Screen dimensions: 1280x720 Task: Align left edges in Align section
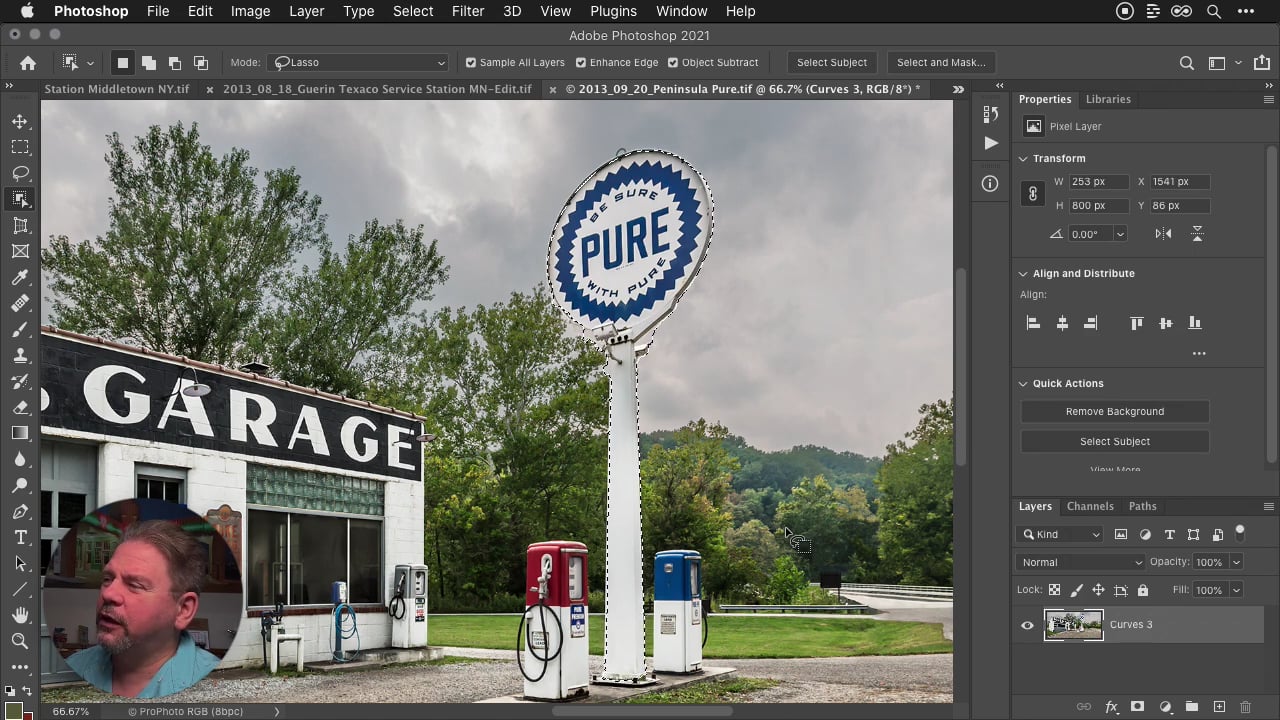[x=1034, y=323]
